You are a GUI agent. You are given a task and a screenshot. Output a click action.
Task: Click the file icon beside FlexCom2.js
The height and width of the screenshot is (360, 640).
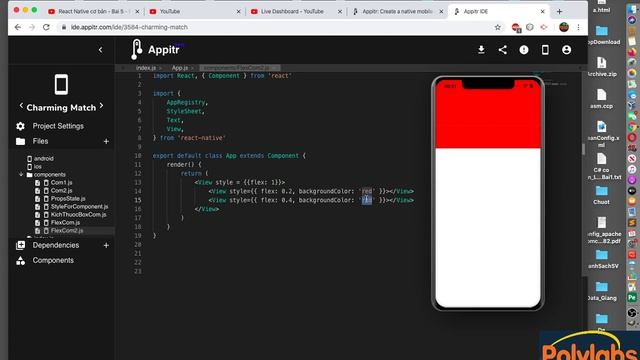click(38, 231)
